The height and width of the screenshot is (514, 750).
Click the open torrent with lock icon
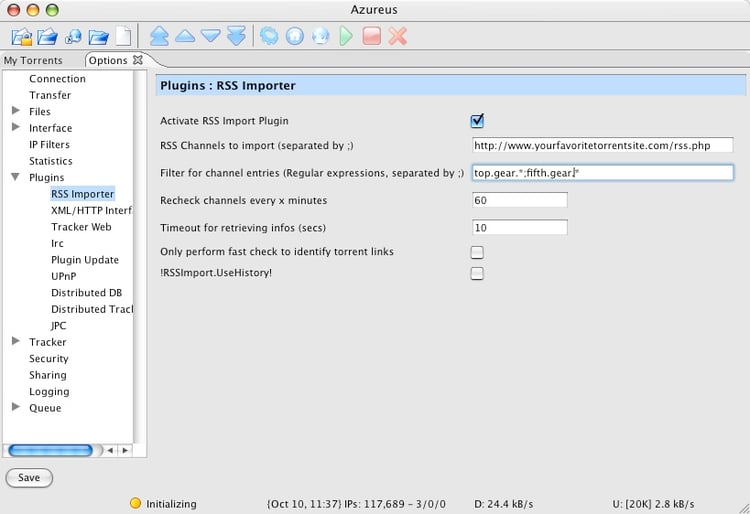[x=22, y=36]
